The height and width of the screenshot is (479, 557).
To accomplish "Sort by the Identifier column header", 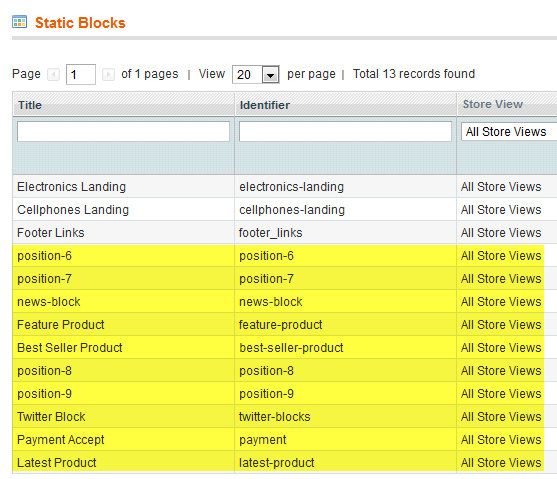I will (265, 105).
